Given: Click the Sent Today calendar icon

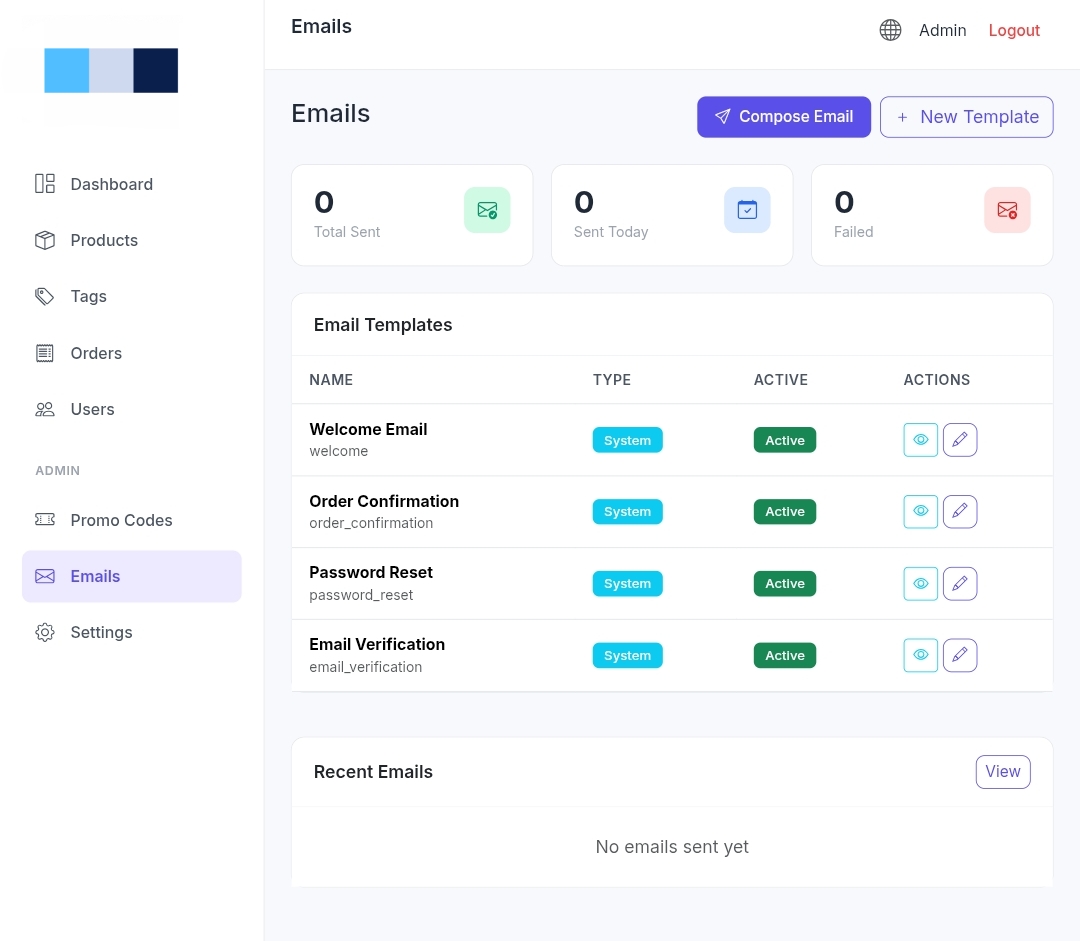Looking at the screenshot, I should pyautogui.click(x=747, y=210).
